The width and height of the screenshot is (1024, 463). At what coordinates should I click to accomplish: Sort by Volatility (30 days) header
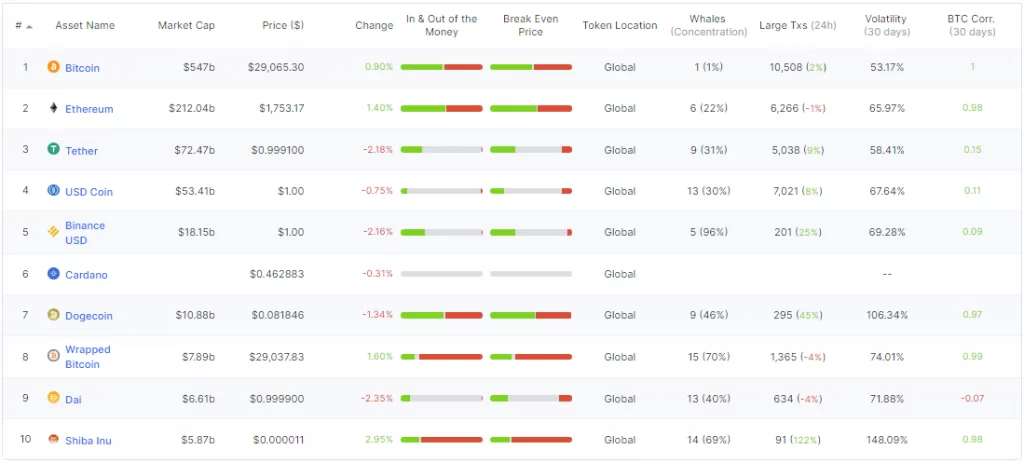point(887,25)
